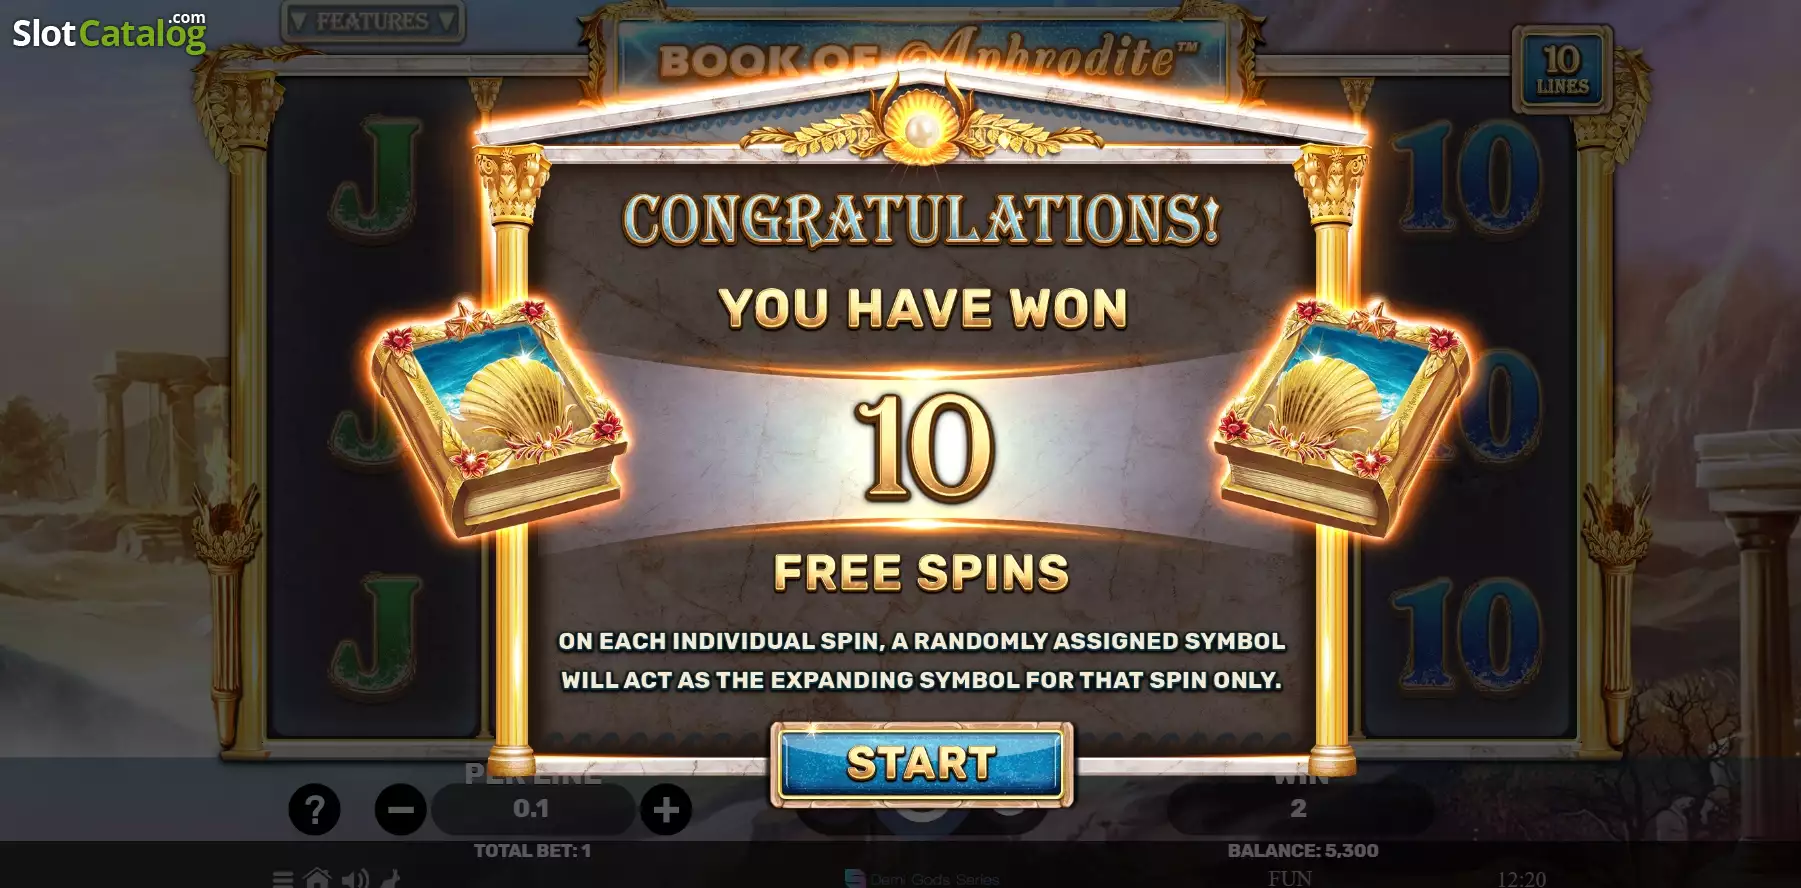Expand the Features dropdown

pyautogui.click(x=372, y=21)
